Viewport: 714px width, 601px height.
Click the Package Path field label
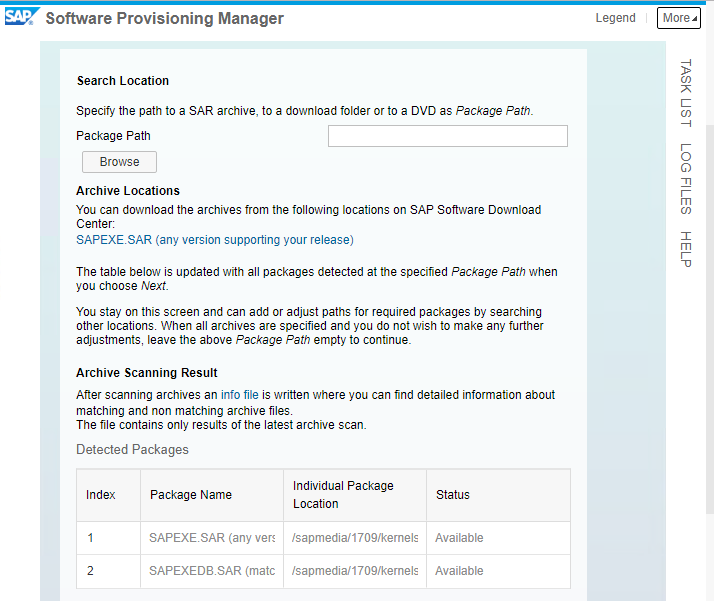tap(113, 136)
